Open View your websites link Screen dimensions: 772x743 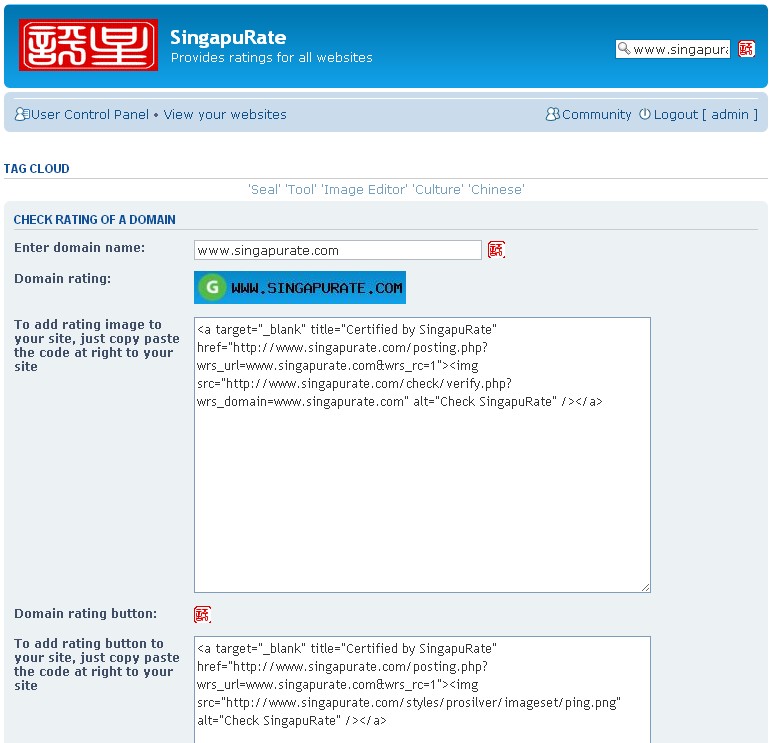tap(225, 114)
